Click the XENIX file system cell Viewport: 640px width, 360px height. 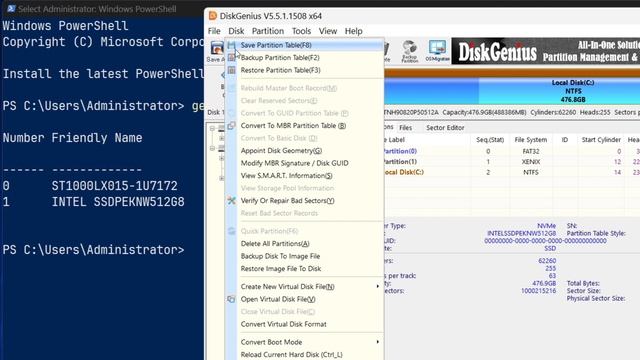[x=531, y=162]
